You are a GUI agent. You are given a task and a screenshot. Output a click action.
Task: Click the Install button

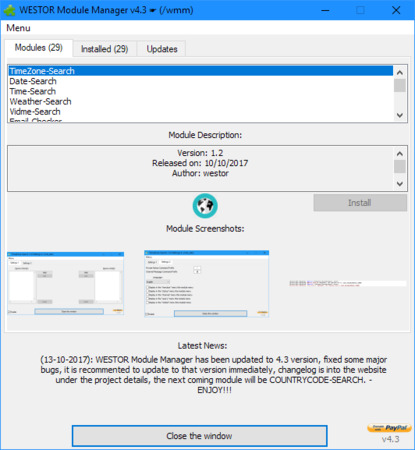tap(360, 203)
